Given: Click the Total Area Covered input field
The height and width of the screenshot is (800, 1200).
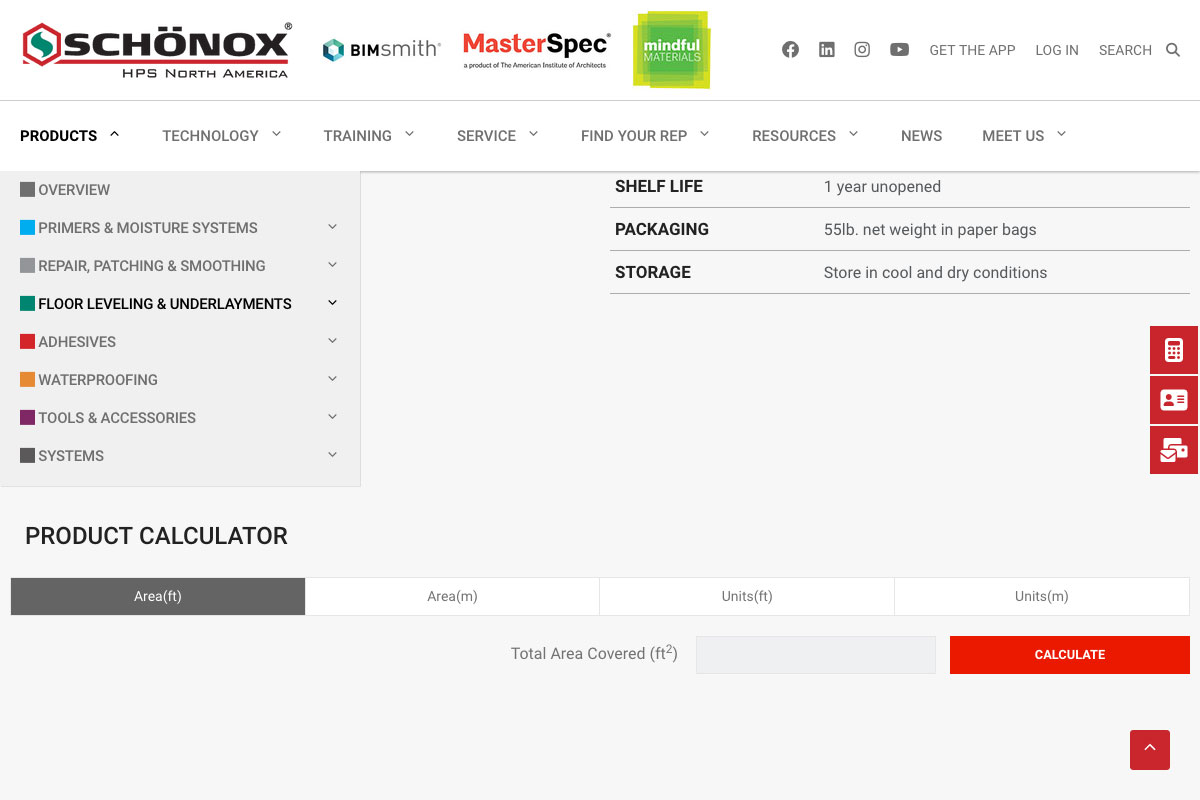Looking at the screenshot, I should [x=815, y=655].
